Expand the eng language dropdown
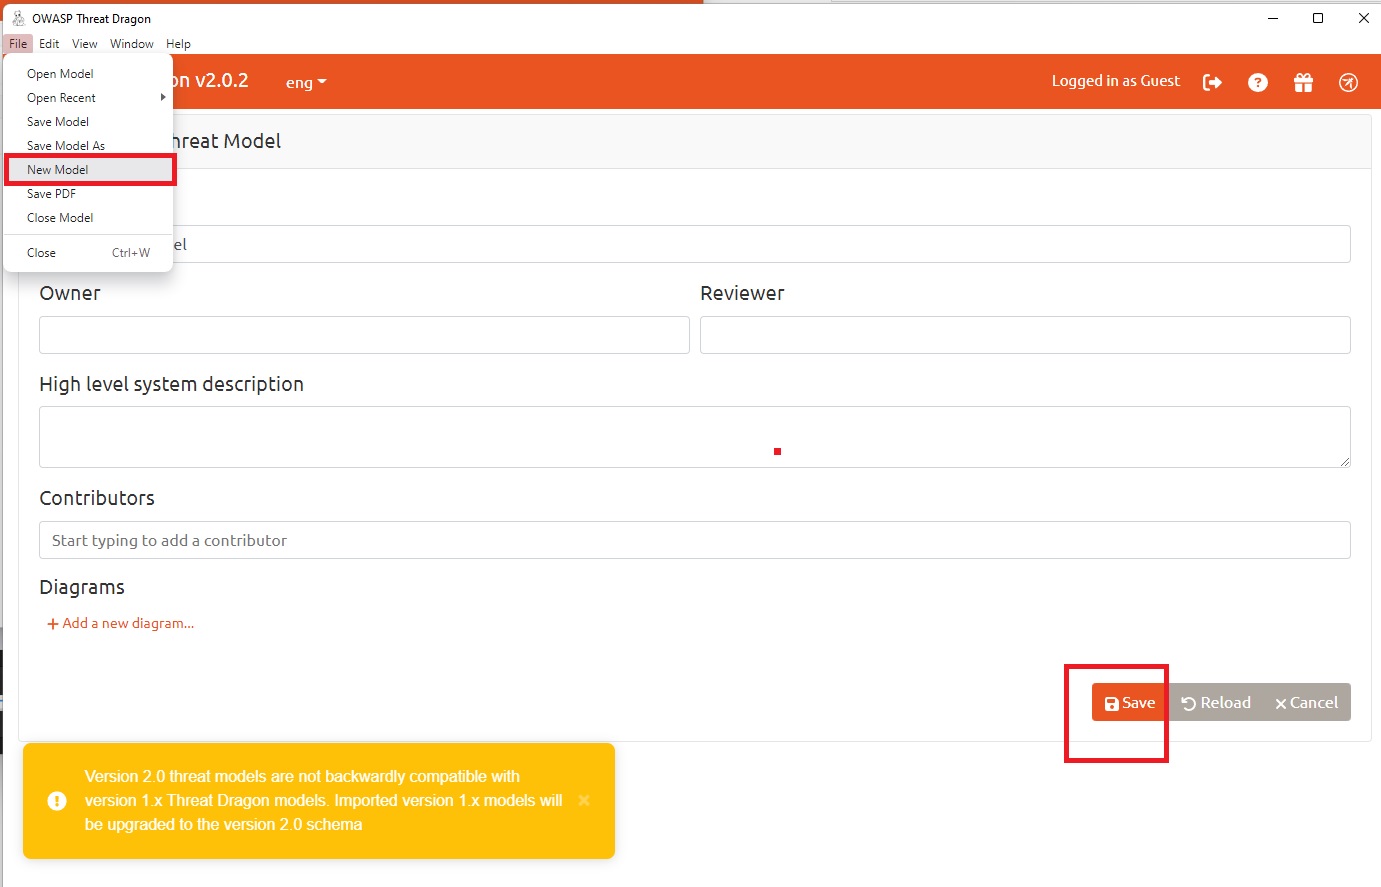Screen dimensions: 1381x887 306,83
